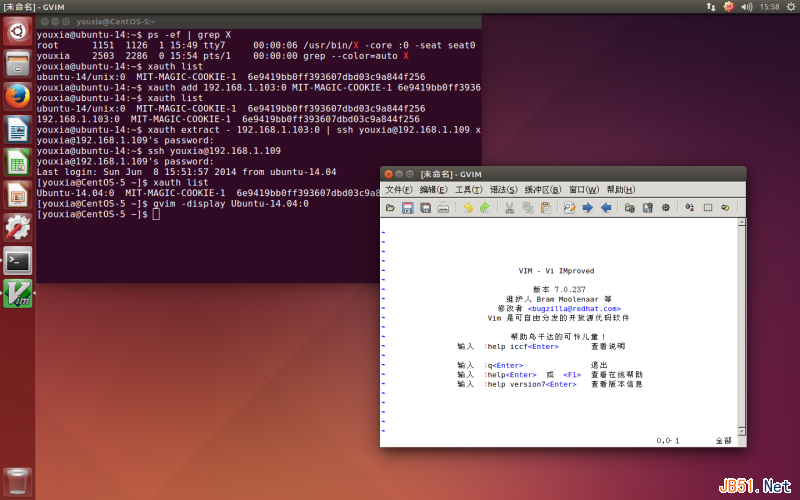Click the ':help iccf<Enter>' line in GVIM

coord(541,346)
